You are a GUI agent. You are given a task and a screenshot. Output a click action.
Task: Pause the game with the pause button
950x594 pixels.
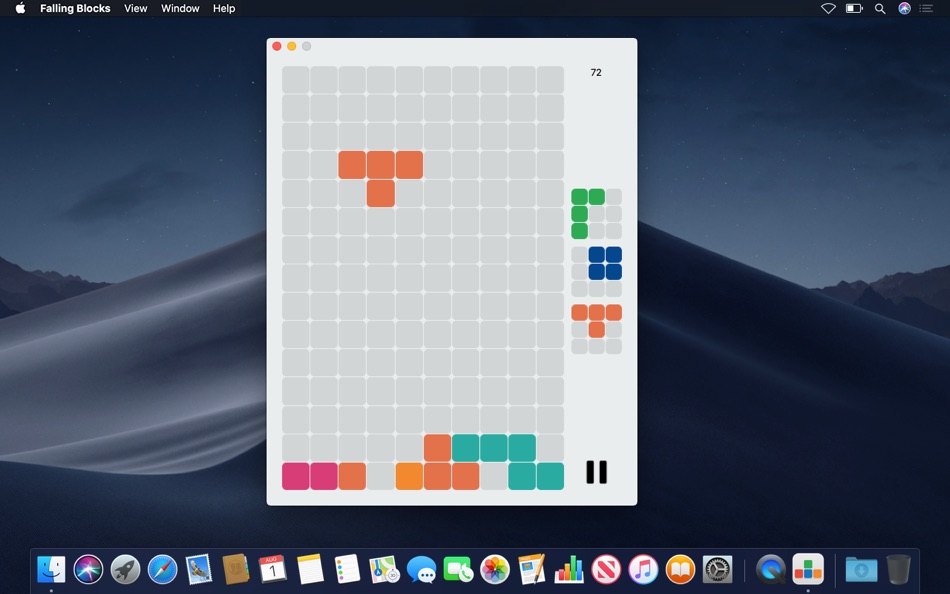[596, 472]
